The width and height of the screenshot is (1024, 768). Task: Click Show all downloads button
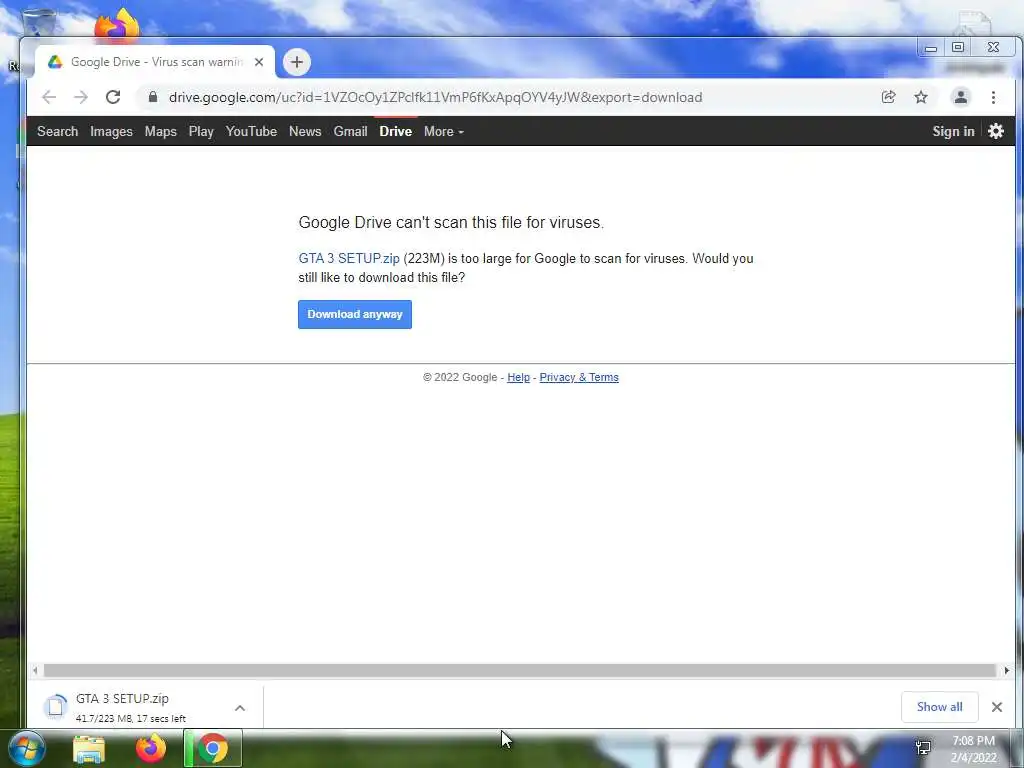939,707
